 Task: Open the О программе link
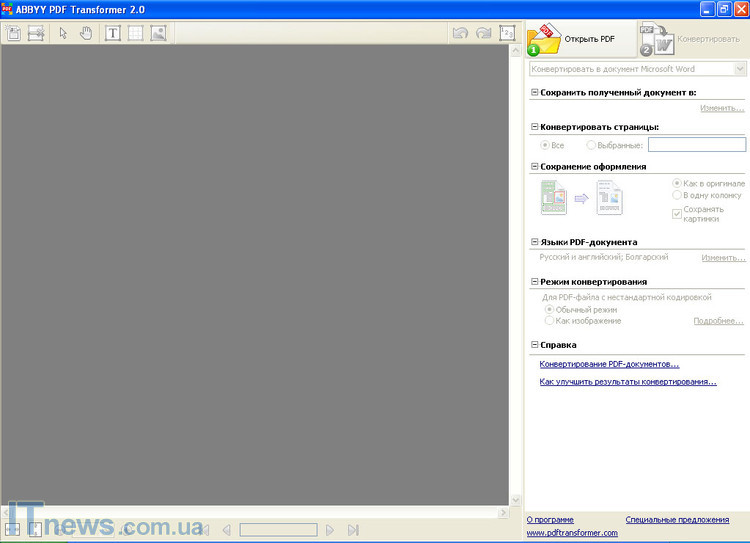point(550,520)
